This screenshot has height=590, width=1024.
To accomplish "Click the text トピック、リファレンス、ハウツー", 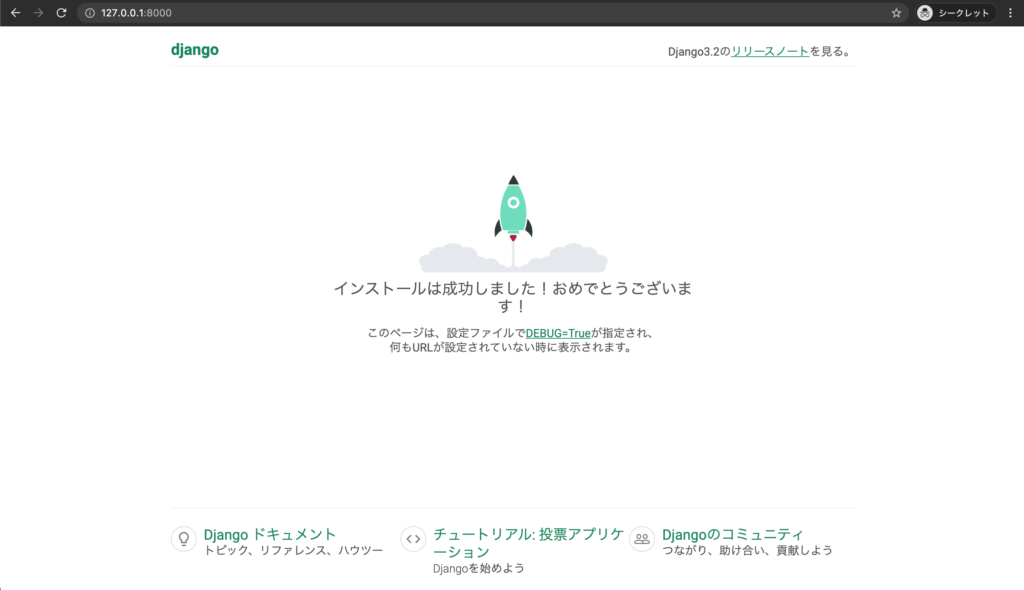I will (x=293, y=551).
